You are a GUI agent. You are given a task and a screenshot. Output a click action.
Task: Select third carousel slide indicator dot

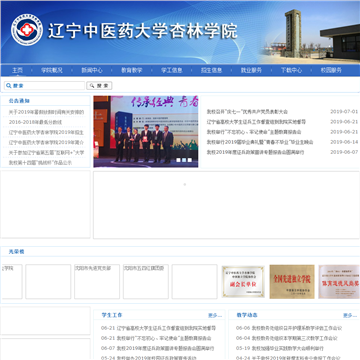coord(190,160)
